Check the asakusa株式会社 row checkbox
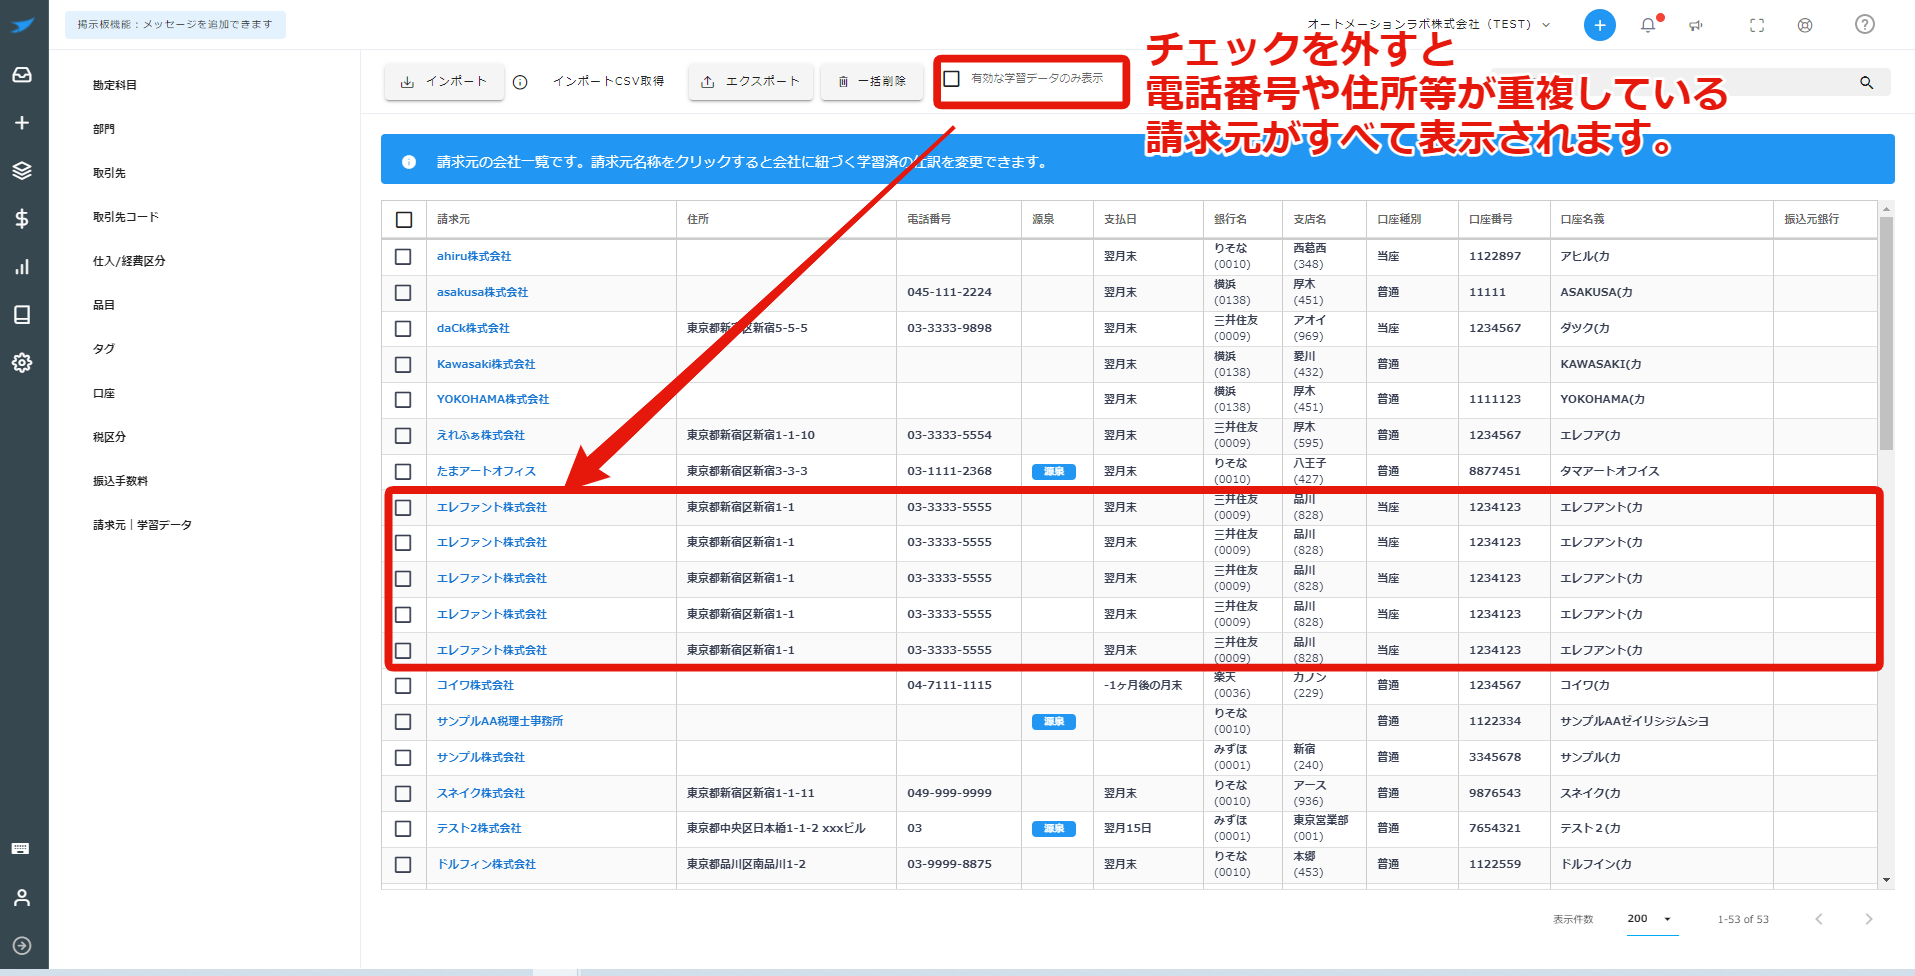This screenshot has height=976, width=1915. point(403,293)
